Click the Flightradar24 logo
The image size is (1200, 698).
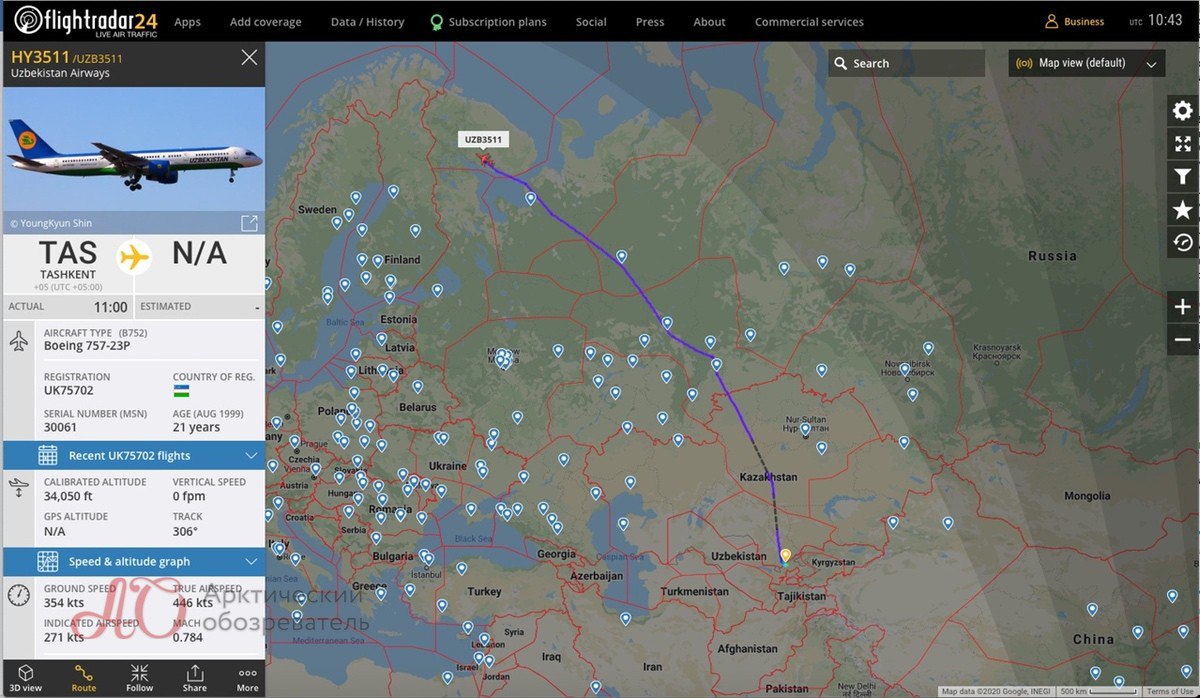pos(85,20)
